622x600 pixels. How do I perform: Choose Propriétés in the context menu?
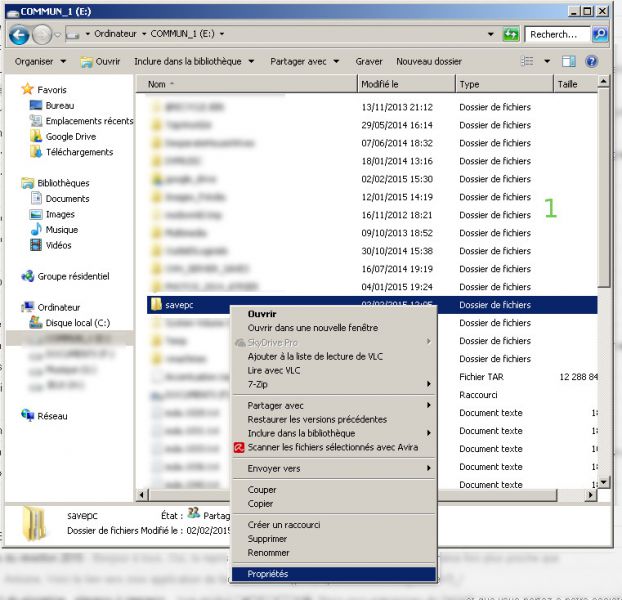coord(268,574)
